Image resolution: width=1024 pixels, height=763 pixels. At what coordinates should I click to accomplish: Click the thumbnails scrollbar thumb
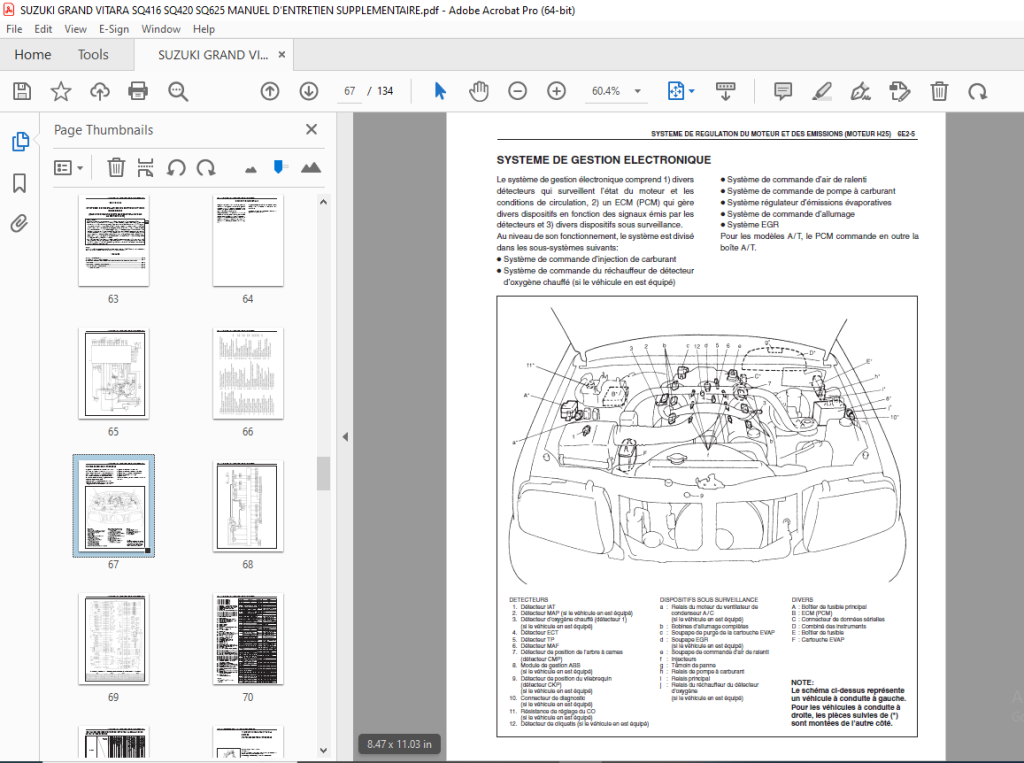coord(323,474)
